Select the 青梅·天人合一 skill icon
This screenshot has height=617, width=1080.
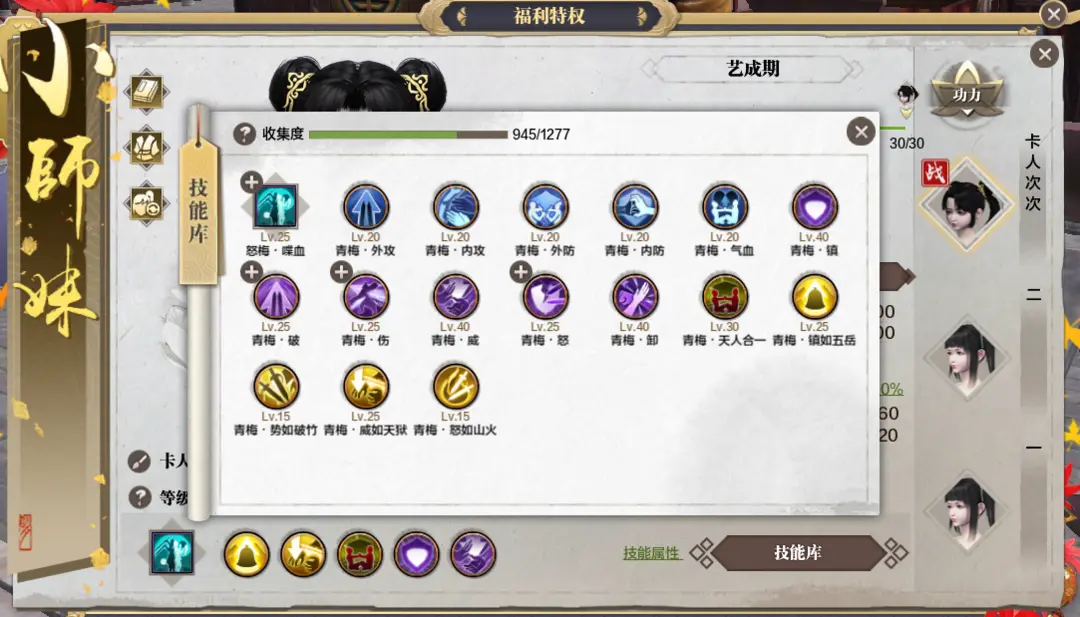[x=725, y=296]
